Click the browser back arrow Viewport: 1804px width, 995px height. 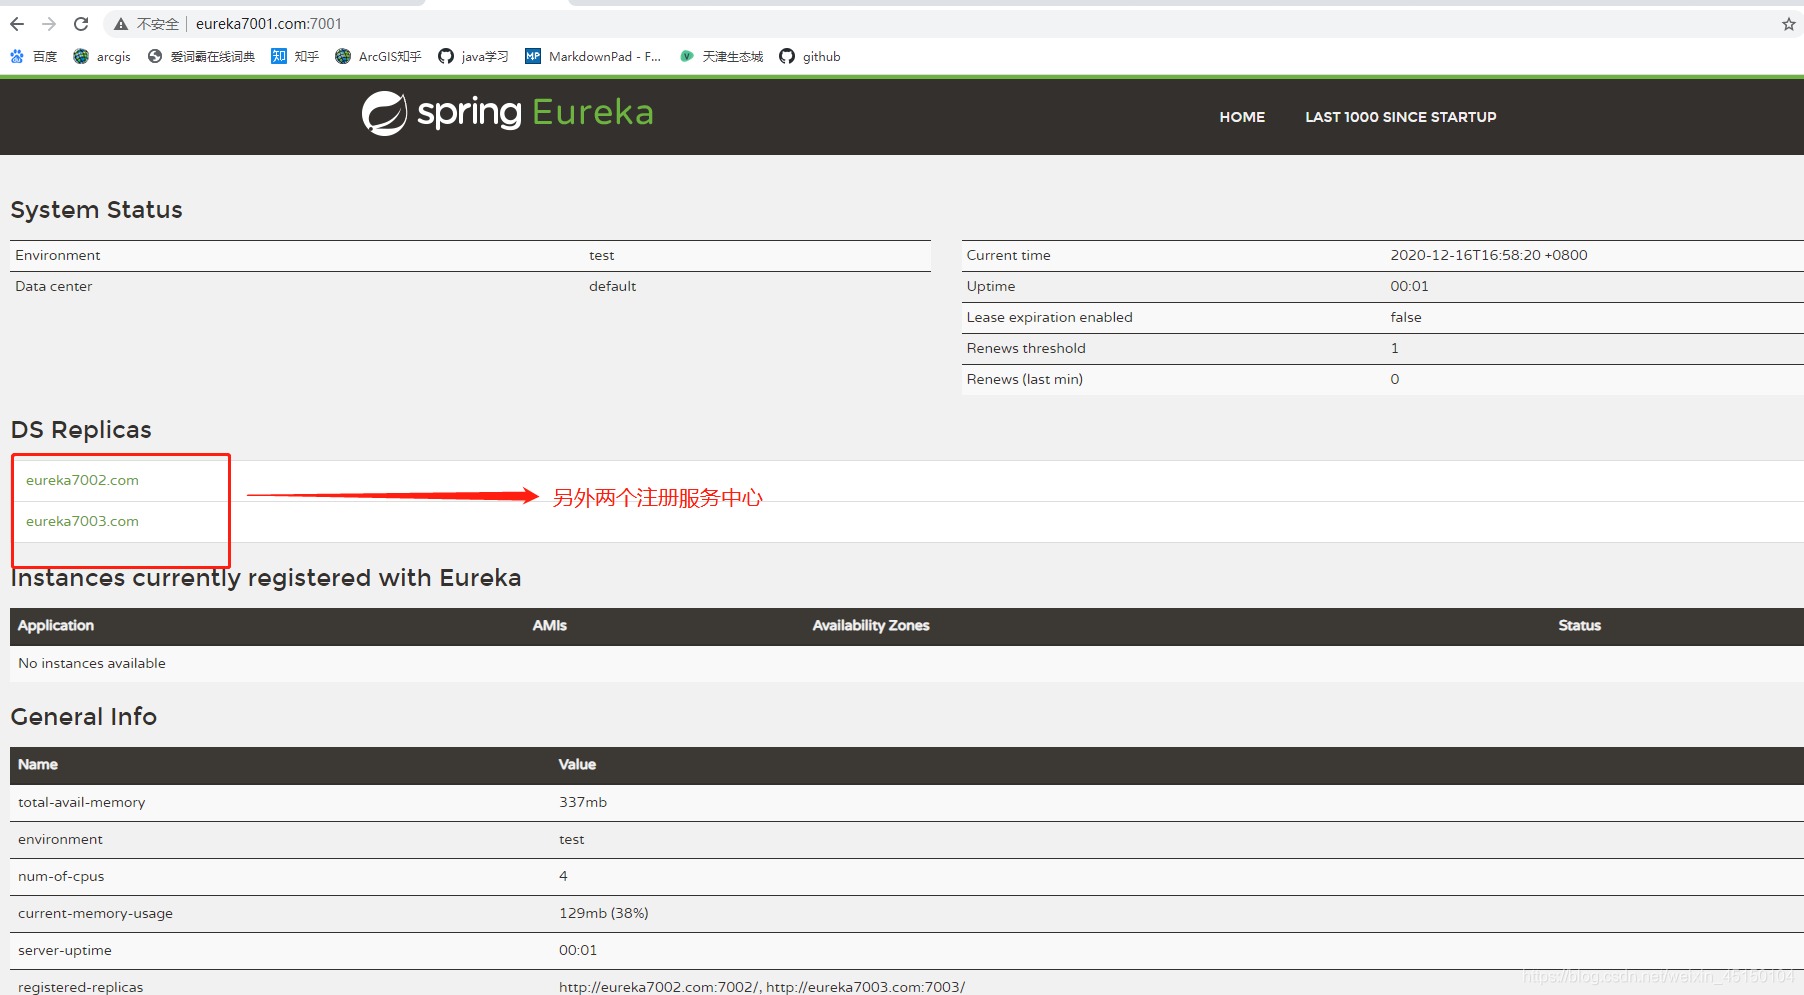point(17,24)
